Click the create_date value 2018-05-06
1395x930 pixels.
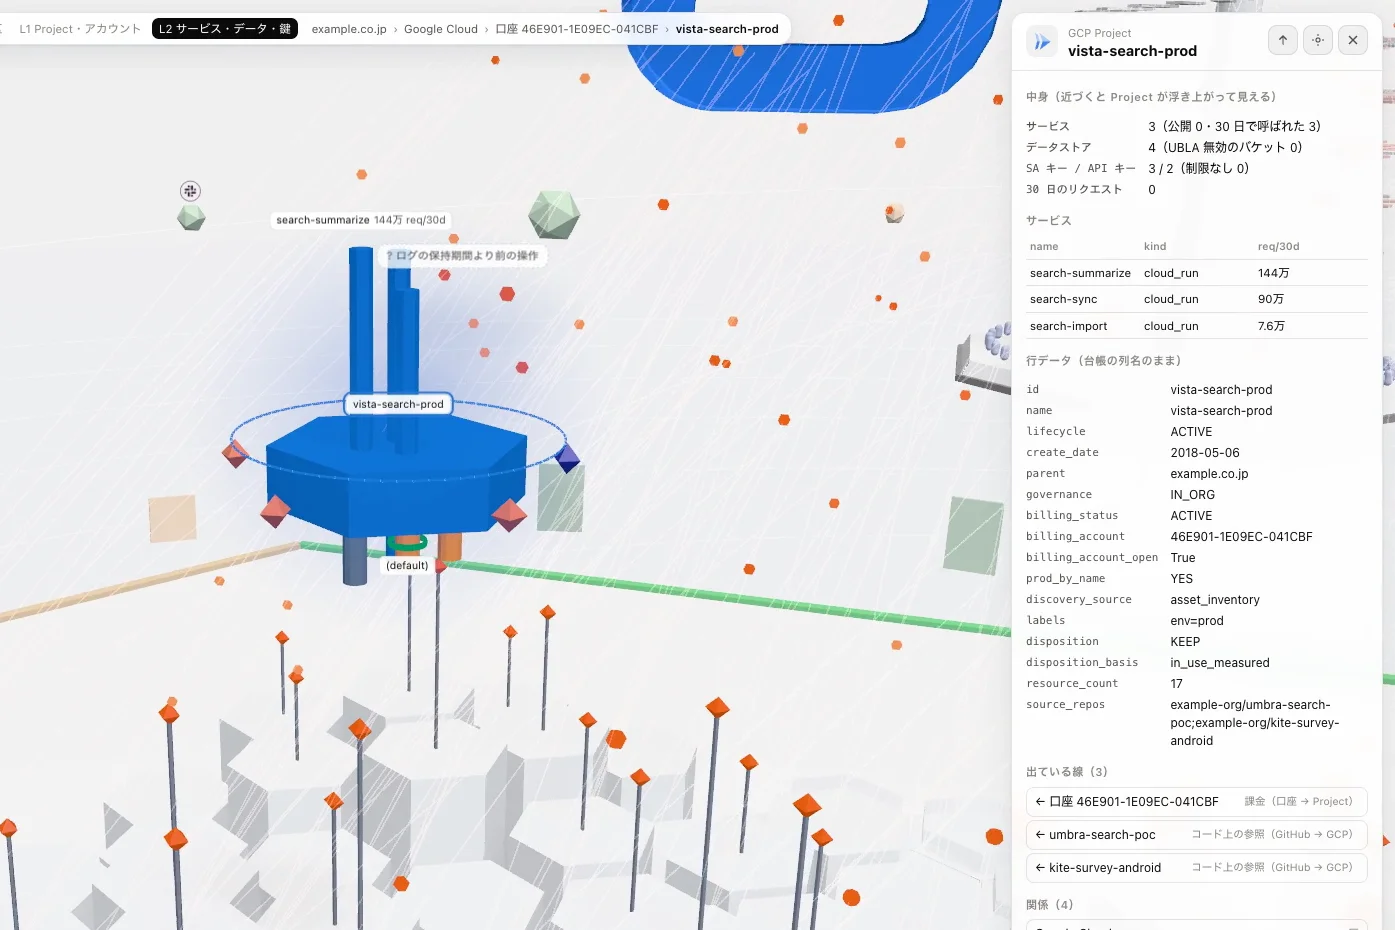[x=1205, y=453]
